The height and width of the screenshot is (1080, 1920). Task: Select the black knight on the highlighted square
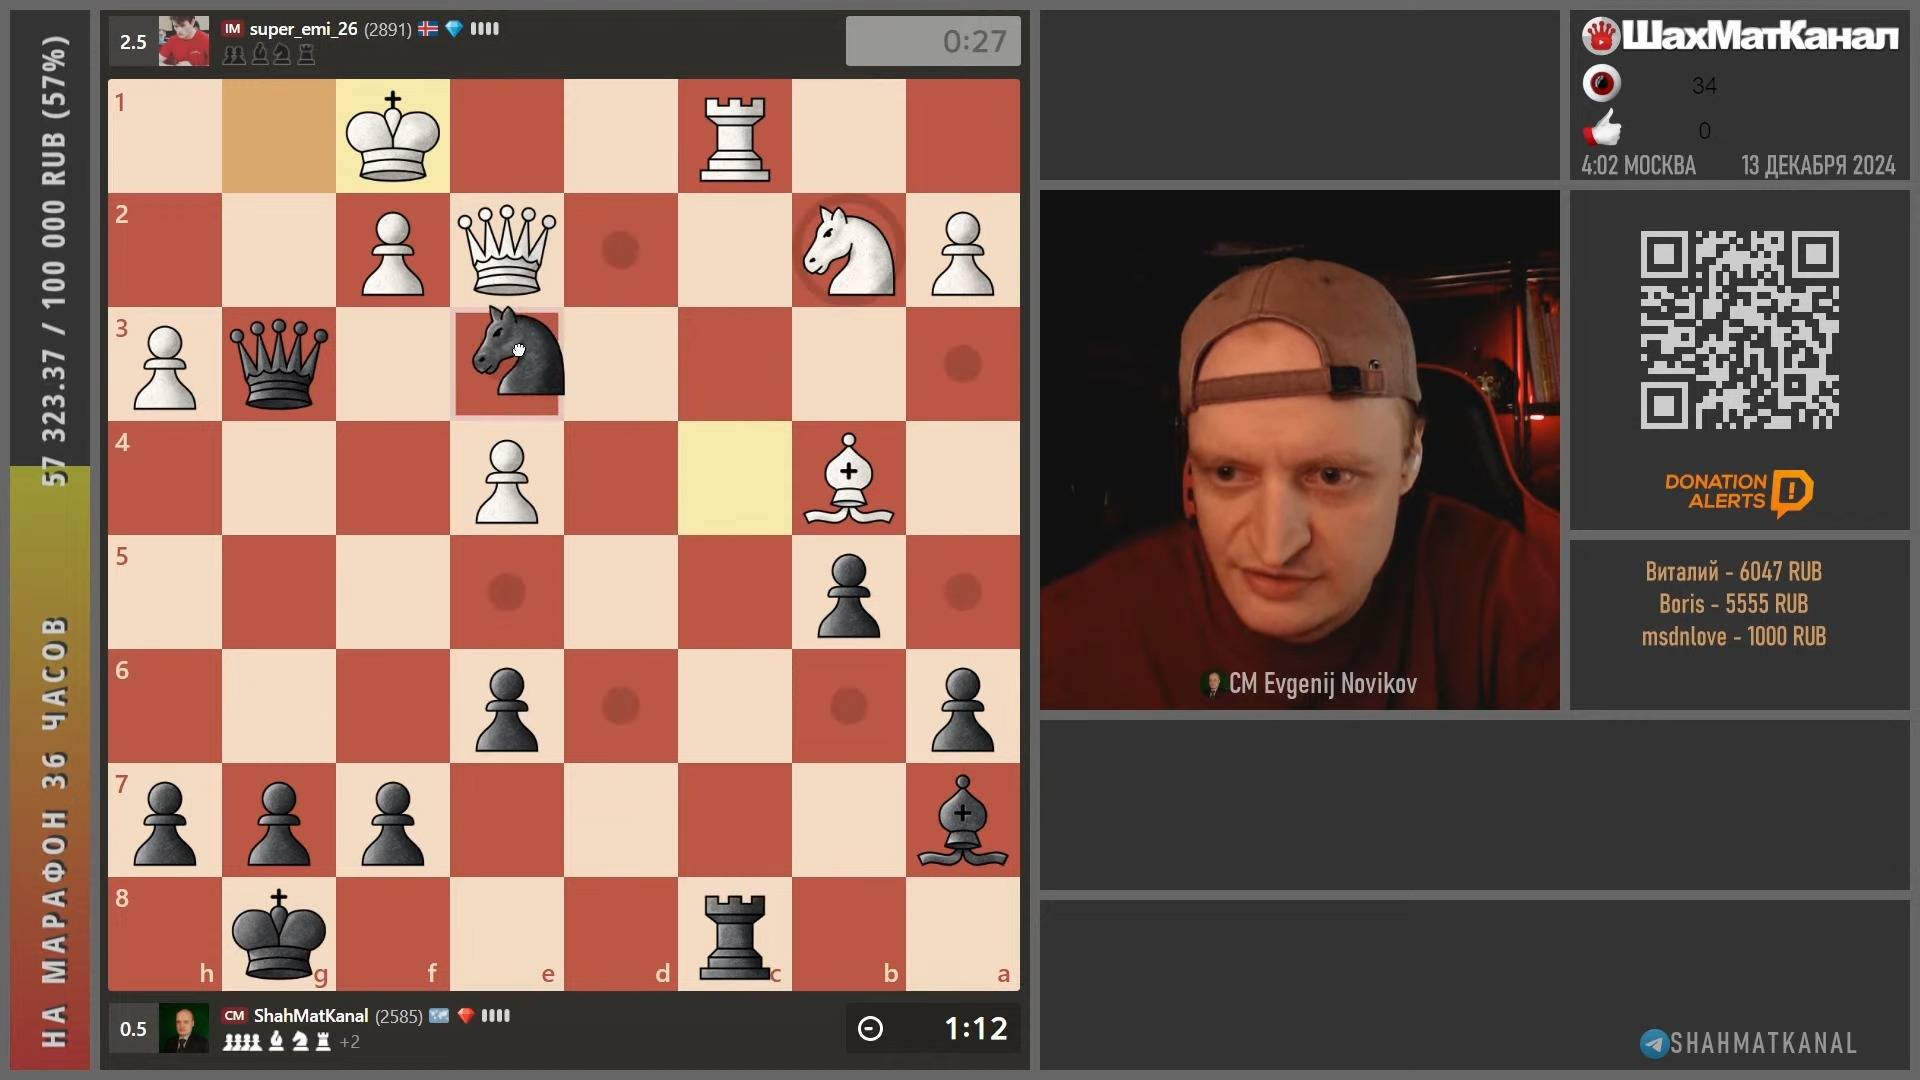click(508, 363)
